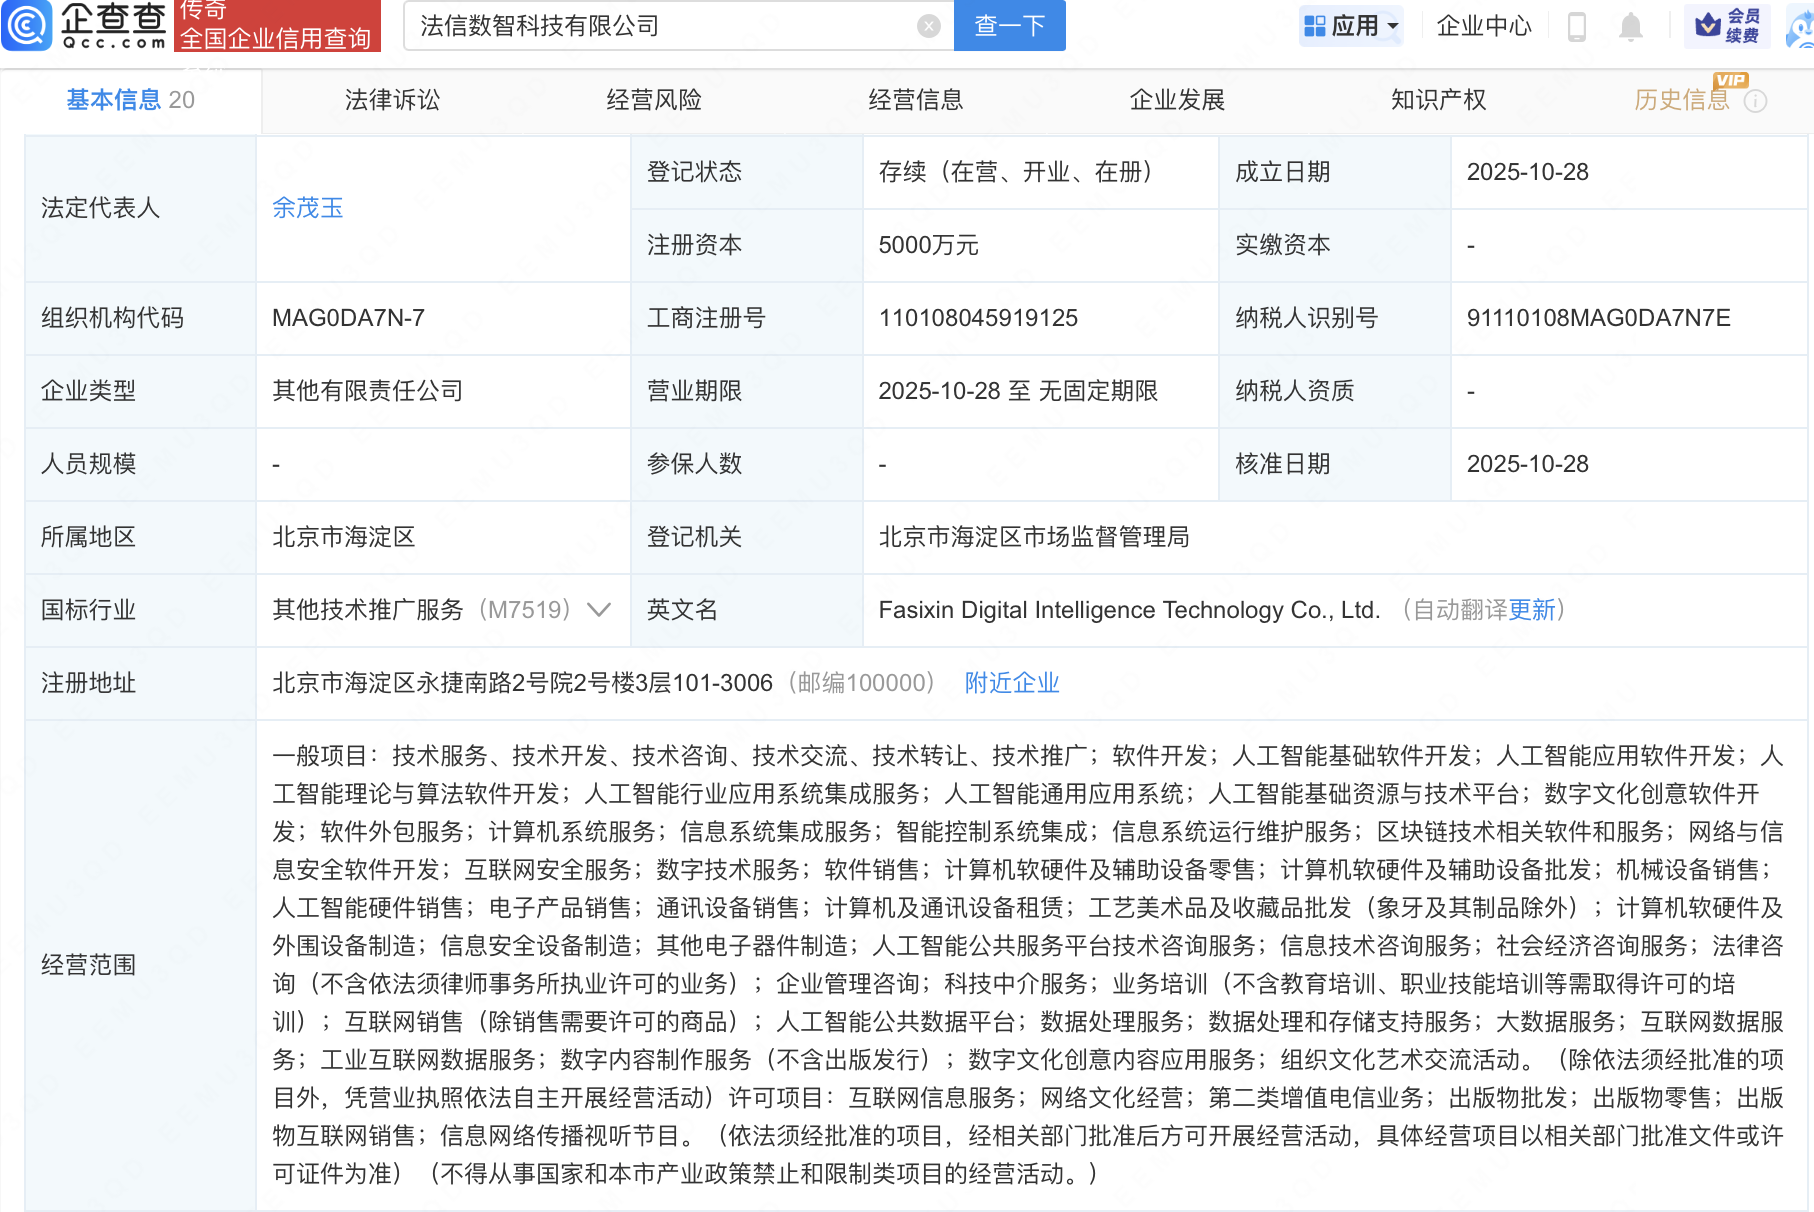This screenshot has height=1212, width=1814.
Task: Click the member renewal crown icon
Action: pos(1709,25)
